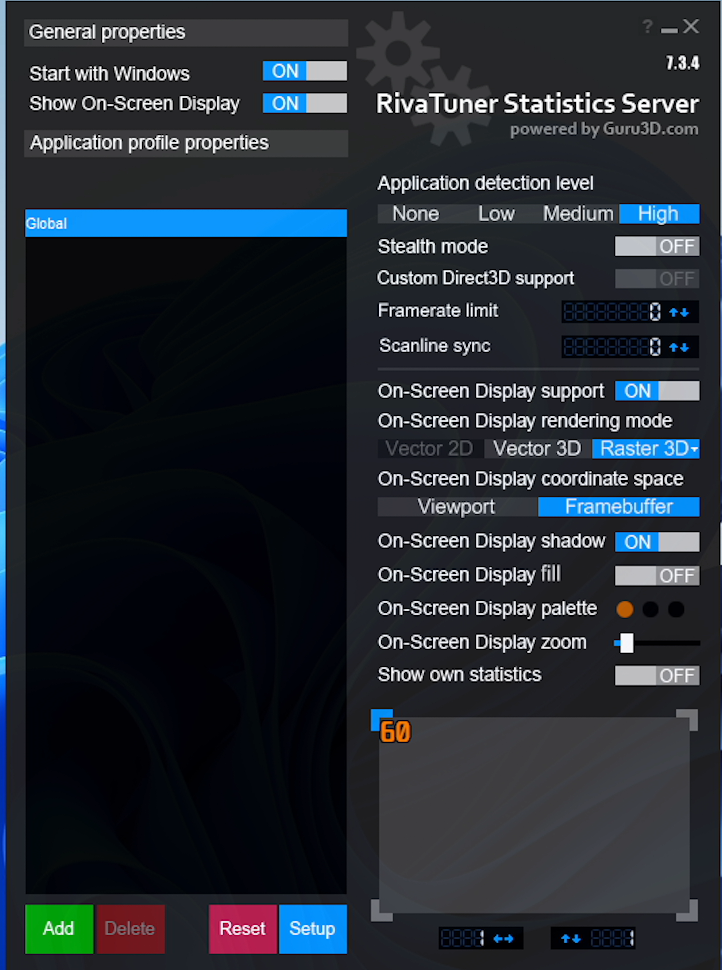The width and height of the screenshot is (722, 970).
Task: Toggle Show own statistics switch
Action: 657,676
